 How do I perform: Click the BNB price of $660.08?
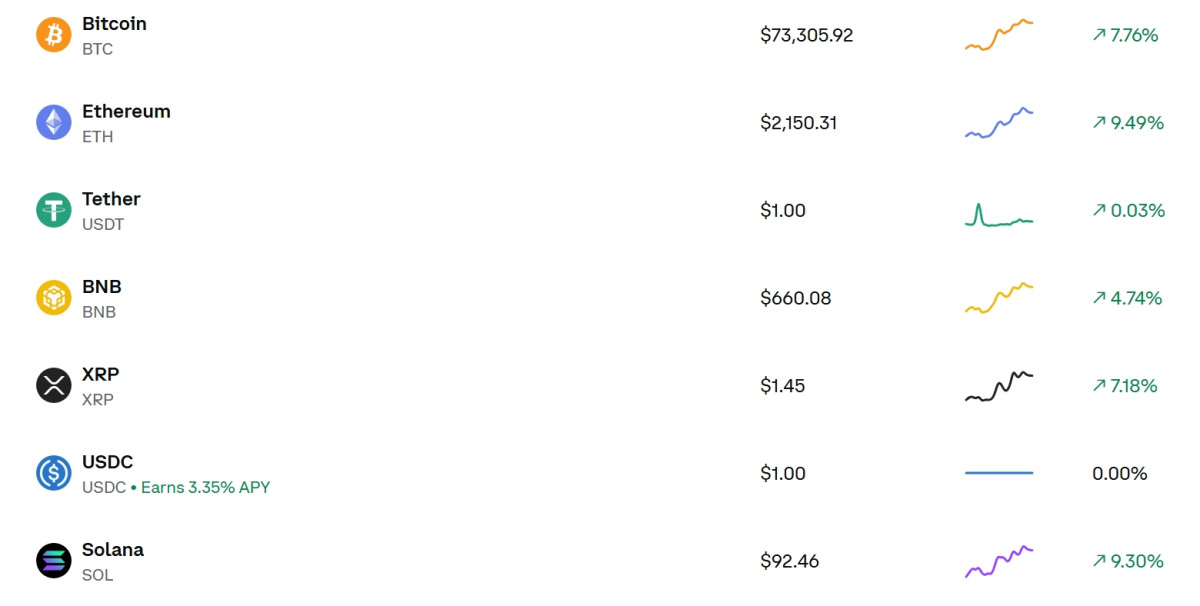795,298
